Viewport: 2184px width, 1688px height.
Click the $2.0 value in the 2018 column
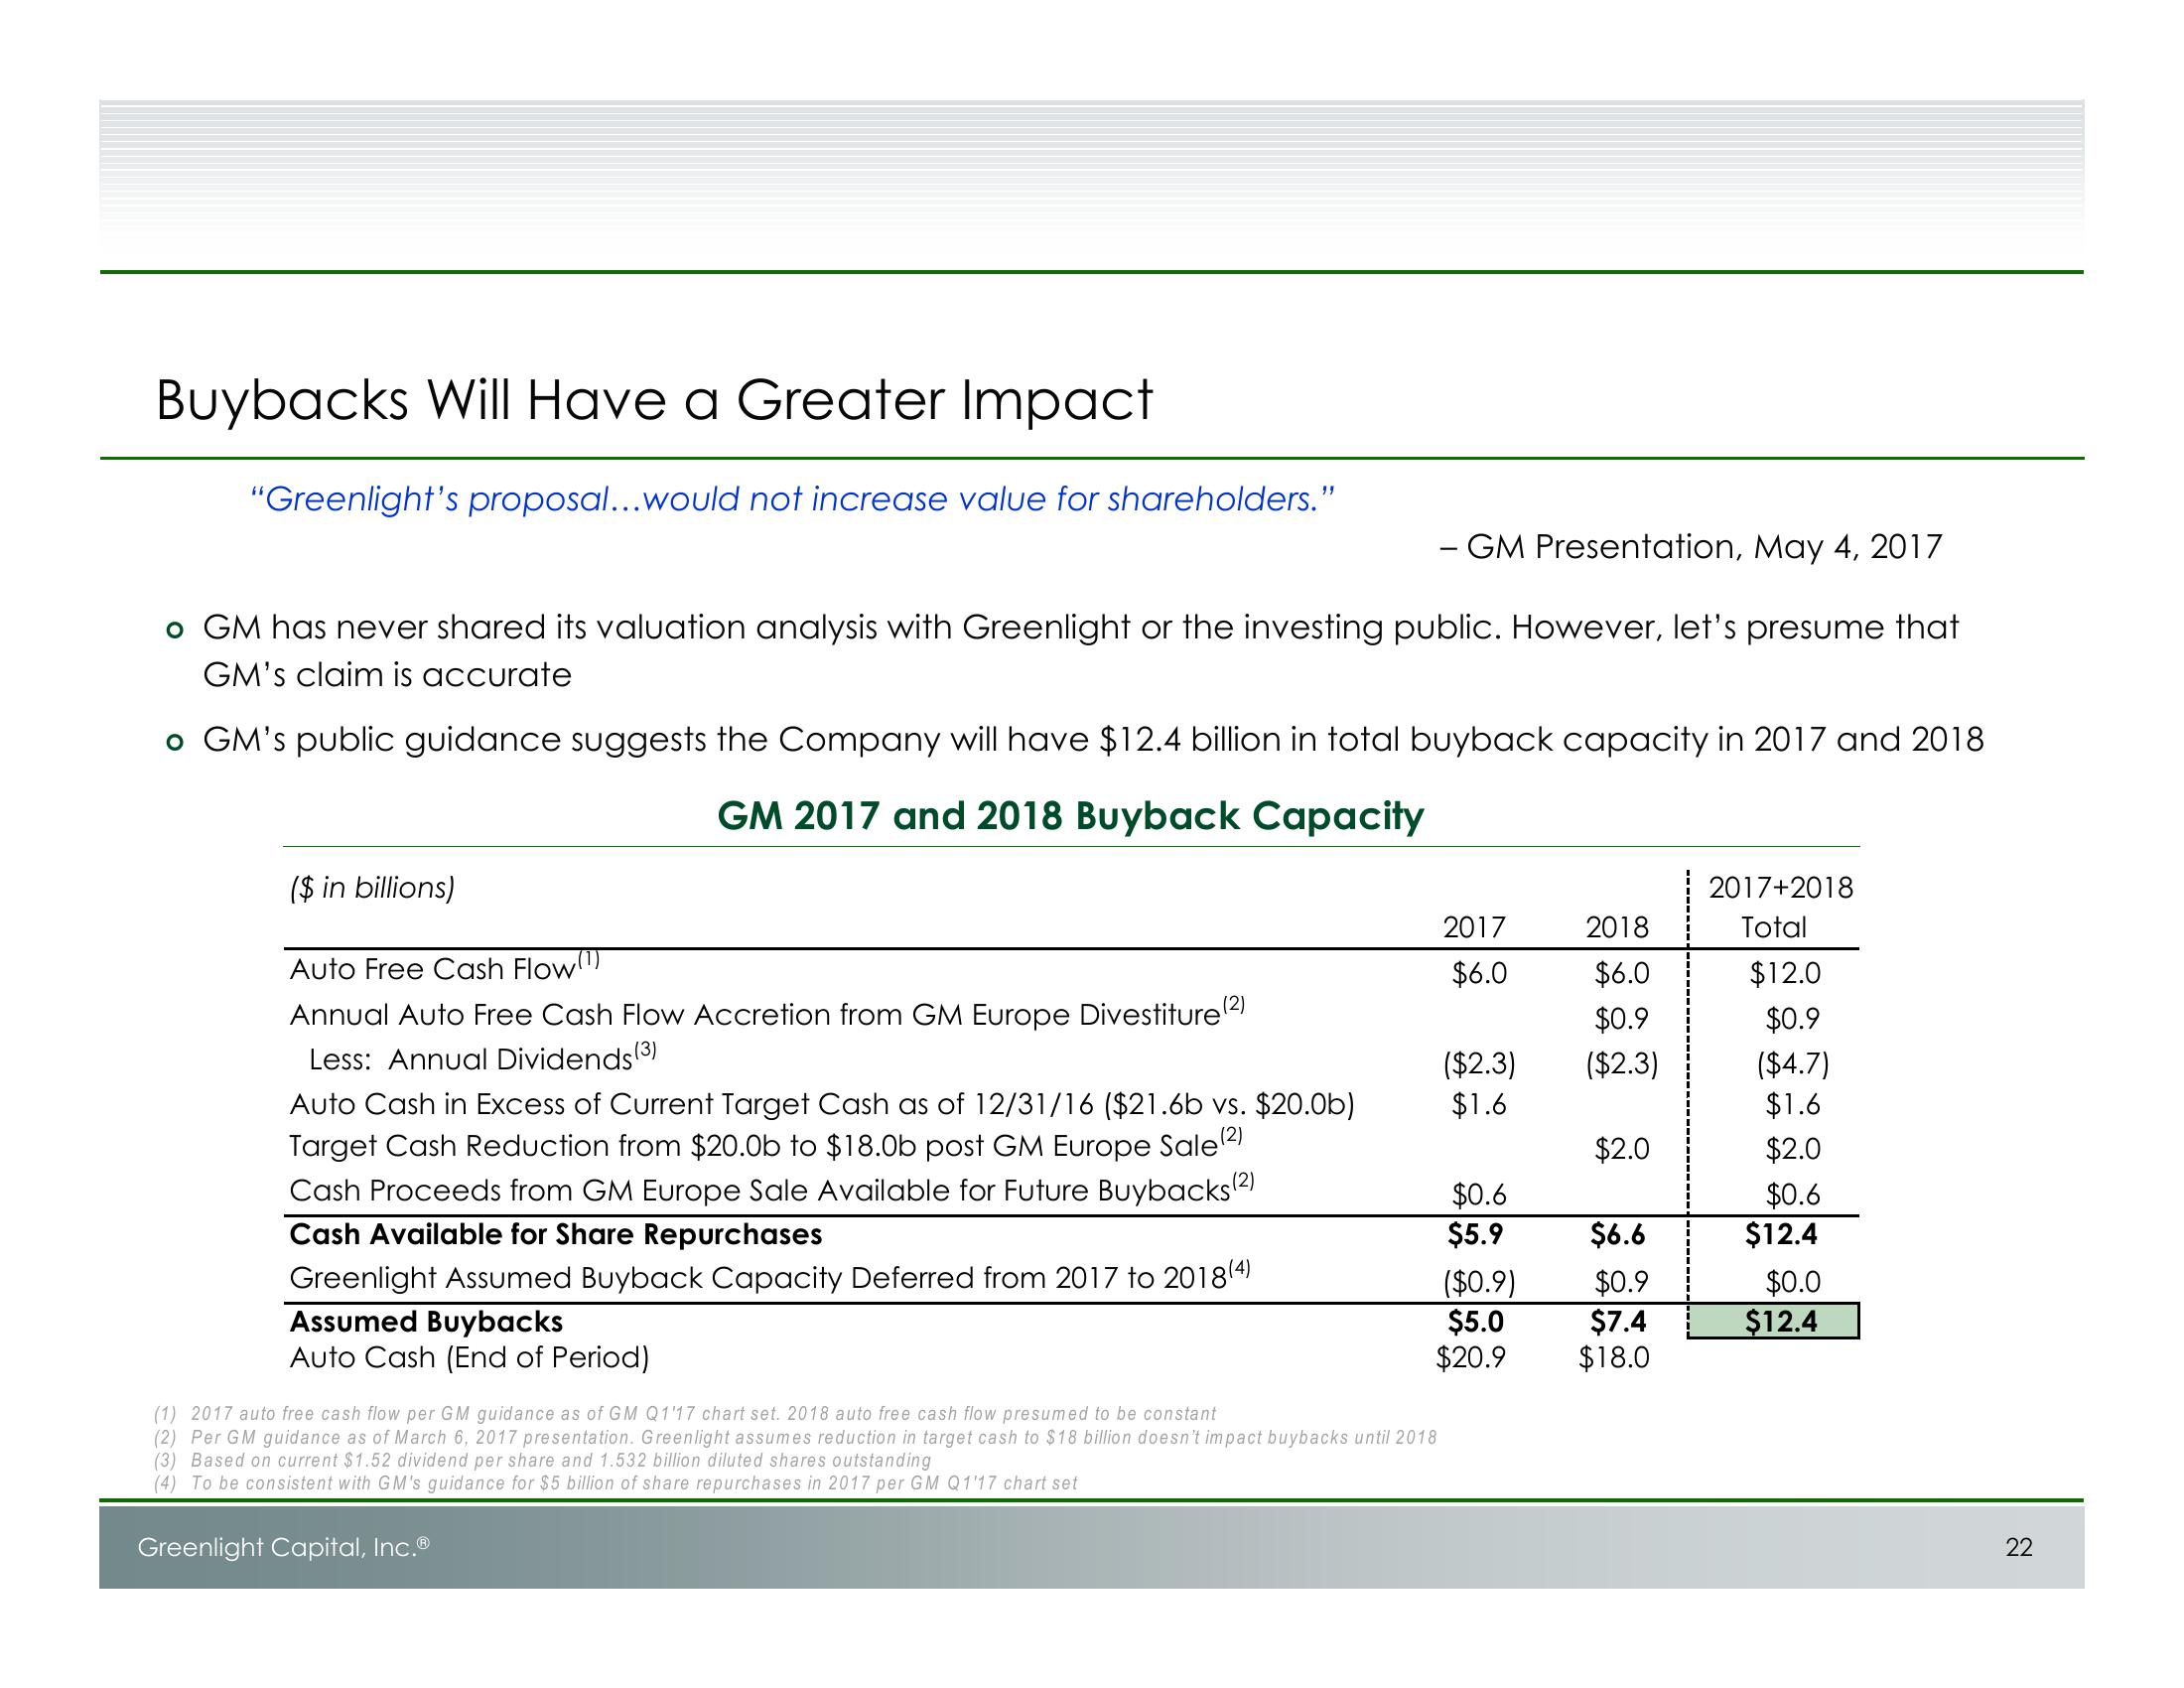coord(1621,1149)
